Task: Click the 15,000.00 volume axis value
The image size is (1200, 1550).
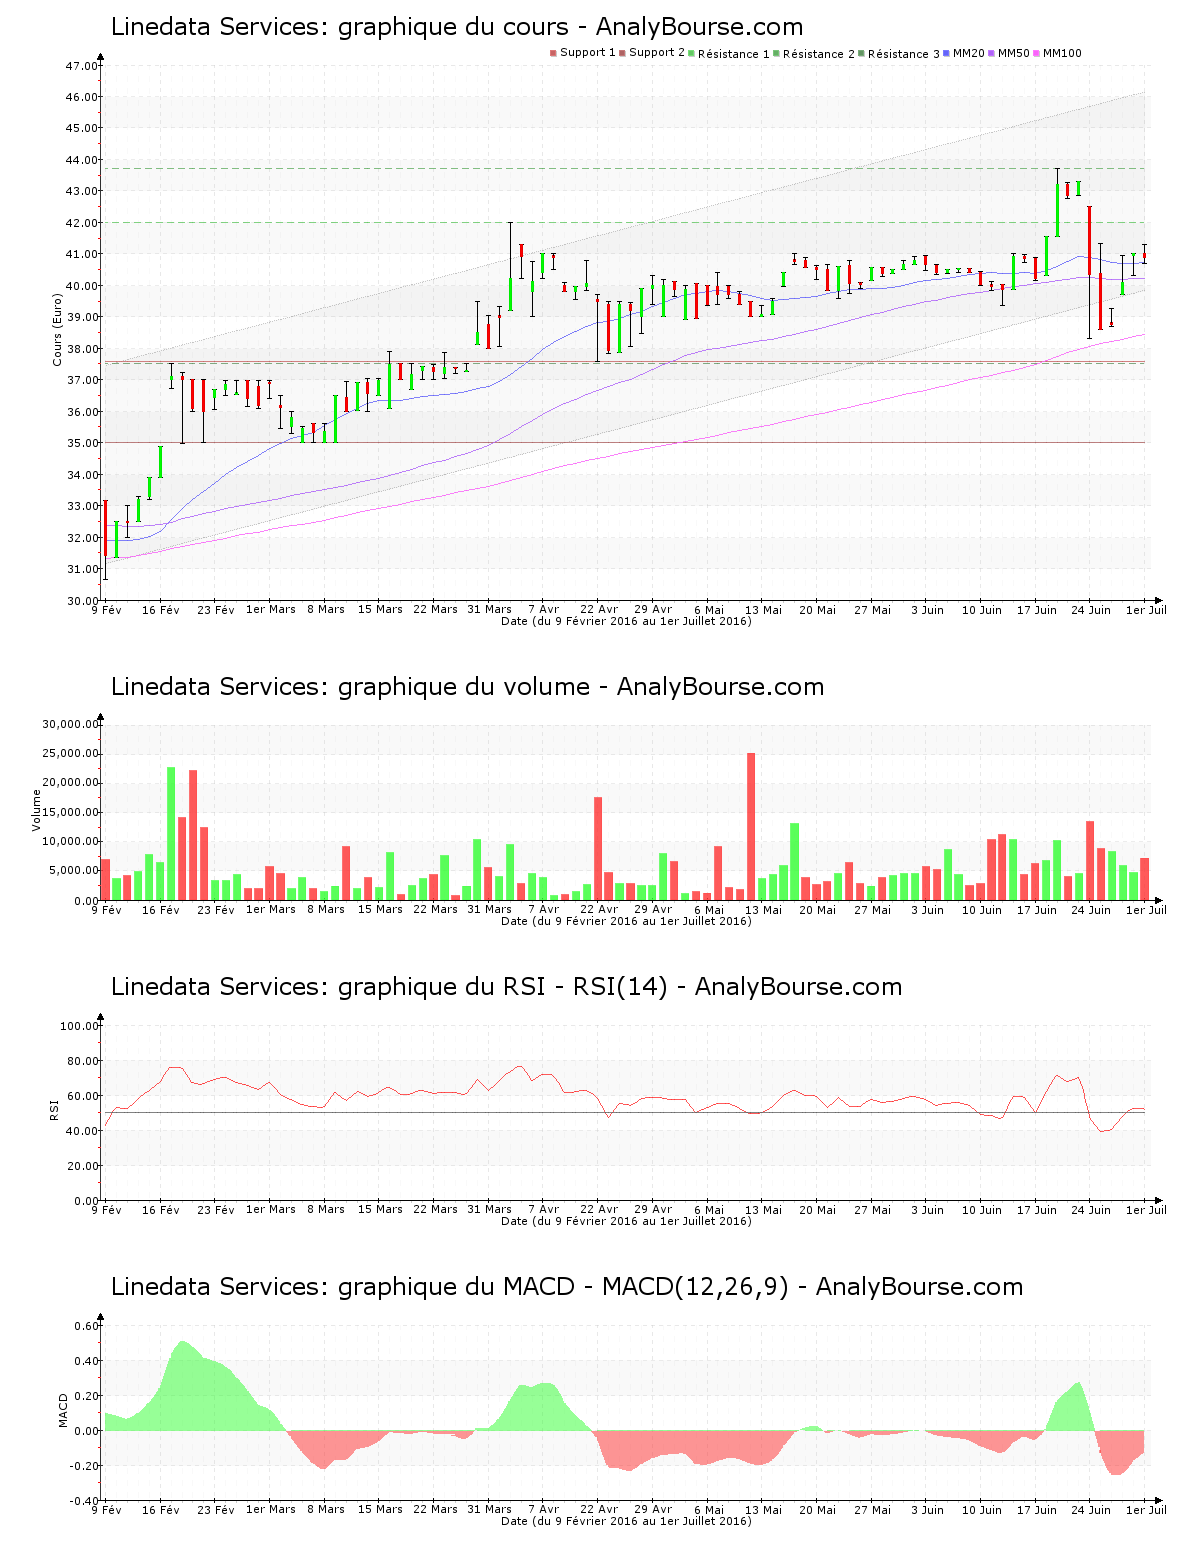Action: click(70, 812)
